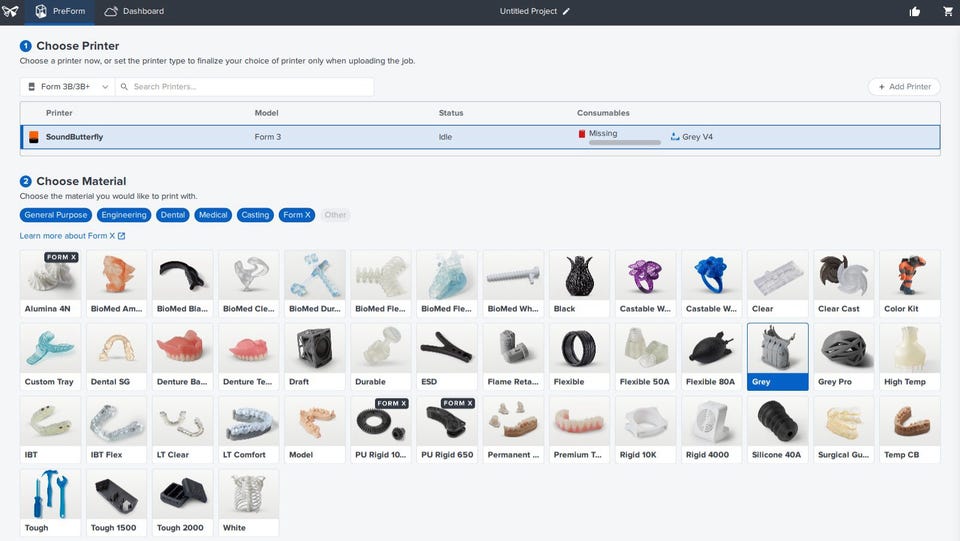
Task: Choose the Clear material card
Action: click(x=778, y=283)
